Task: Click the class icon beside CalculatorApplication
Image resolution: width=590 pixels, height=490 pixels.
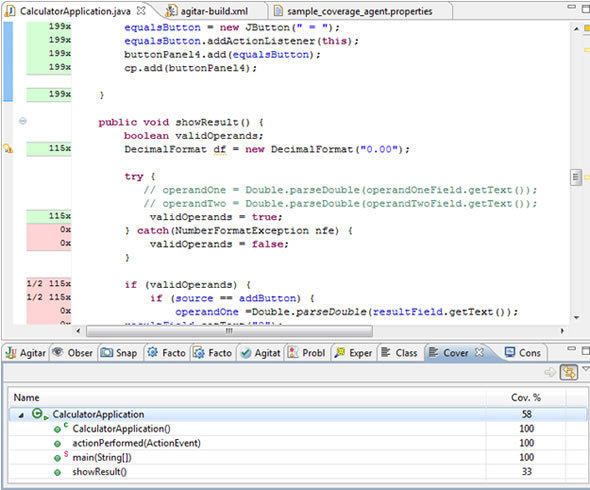Action: click(x=40, y=414)
